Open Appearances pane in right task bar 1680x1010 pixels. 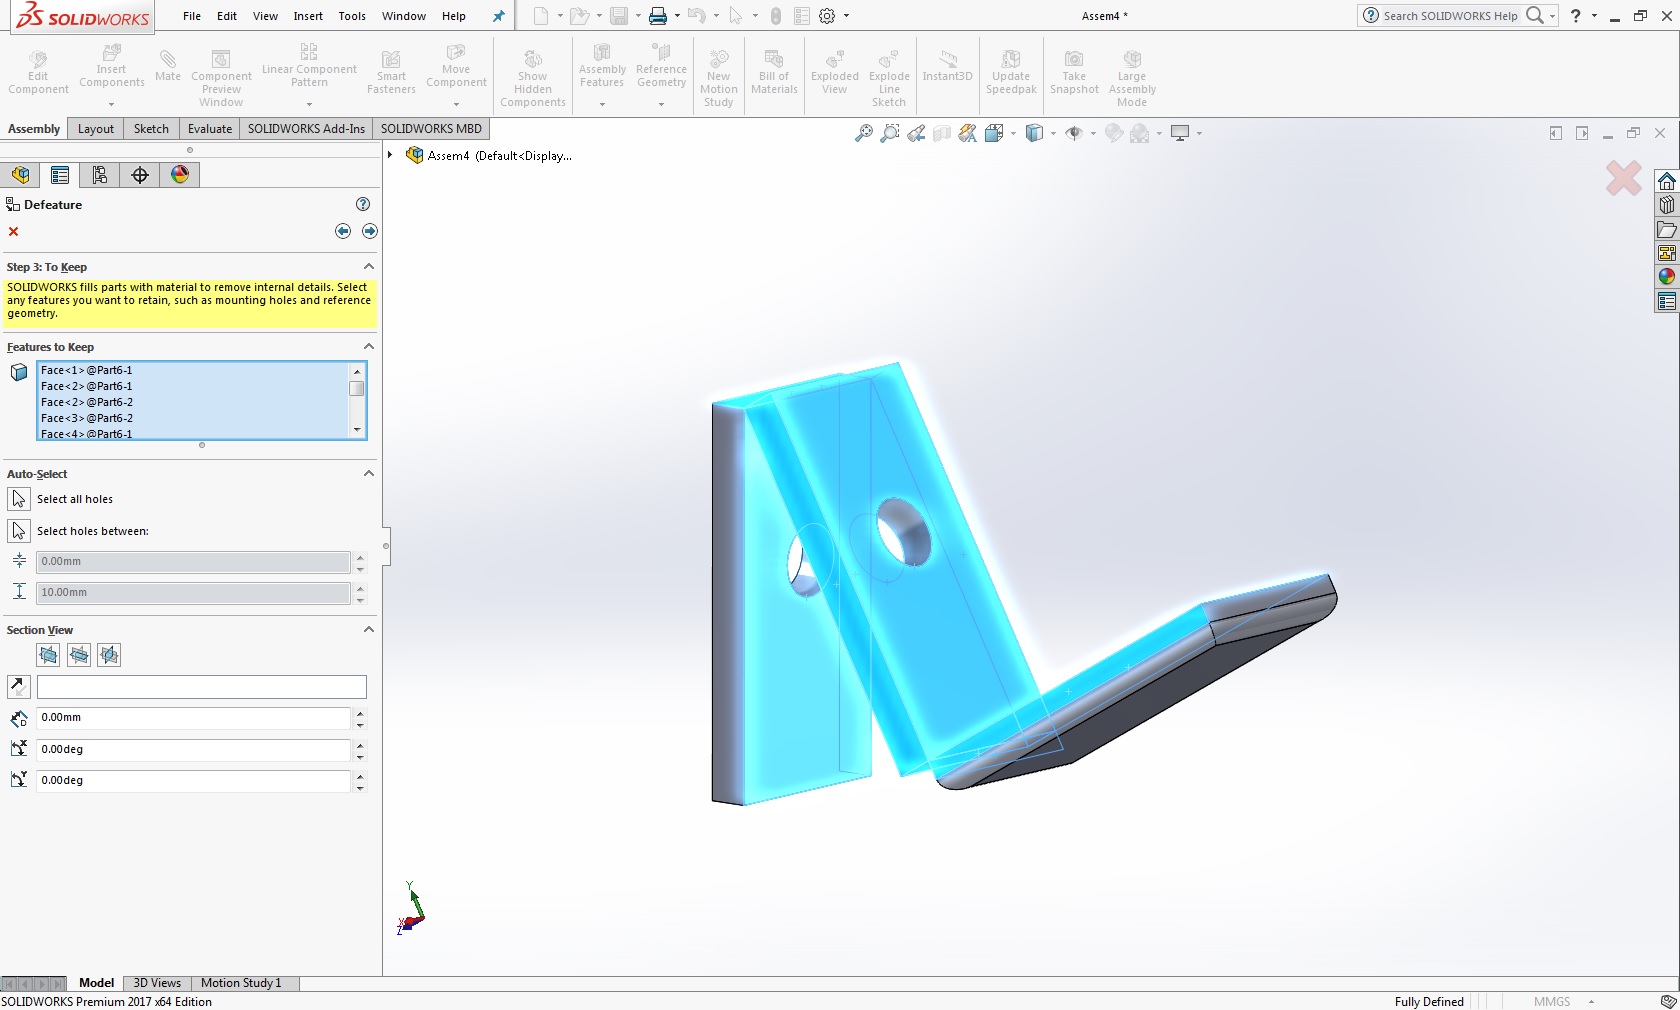pyautogui.click(x=1666, y=277)
